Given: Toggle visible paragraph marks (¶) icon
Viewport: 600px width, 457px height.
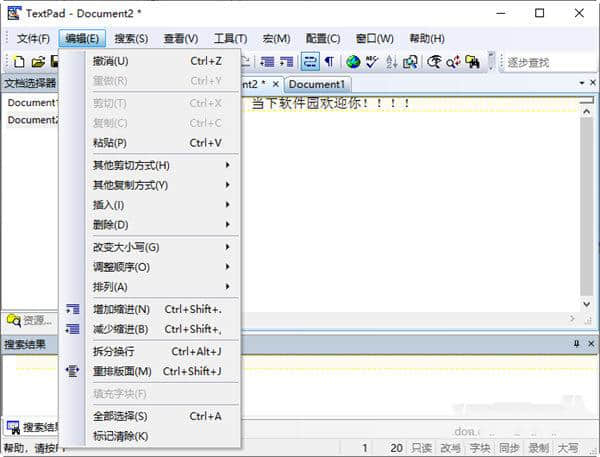Looking at the screenshot, I should click(x=329, y=62).
